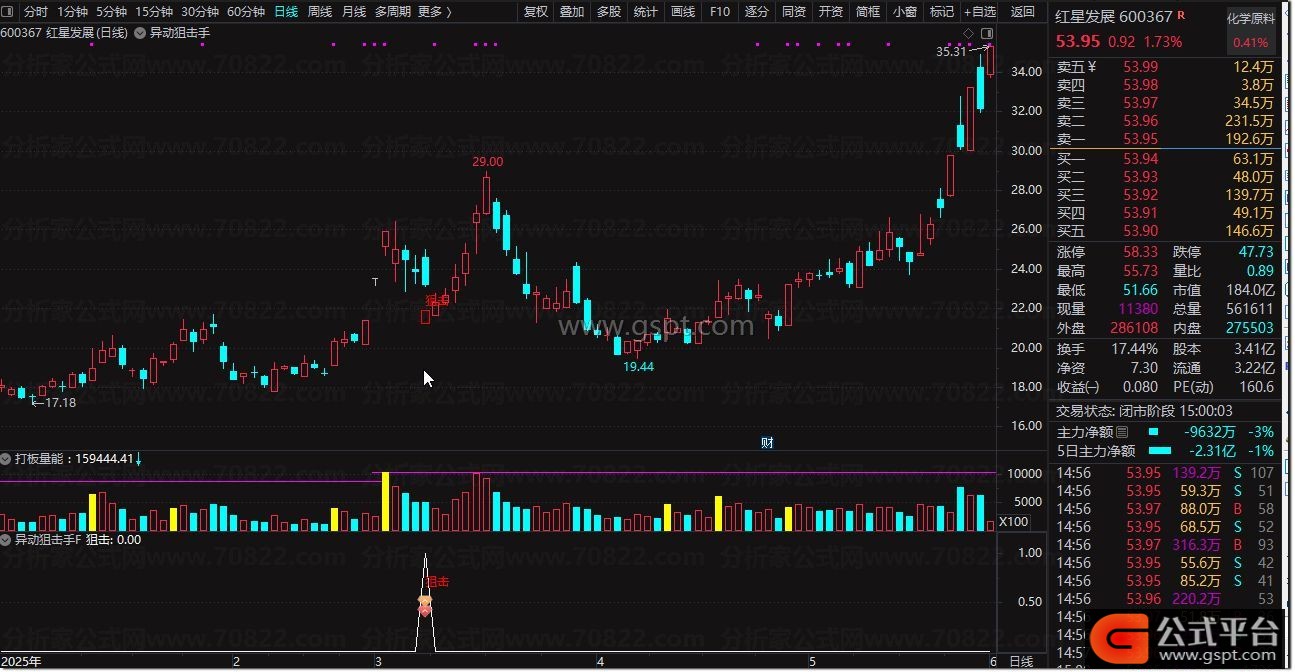Select the 日线 daily period tab
The height and width of the screenshot is (672, 1295).
coord(286,12)
